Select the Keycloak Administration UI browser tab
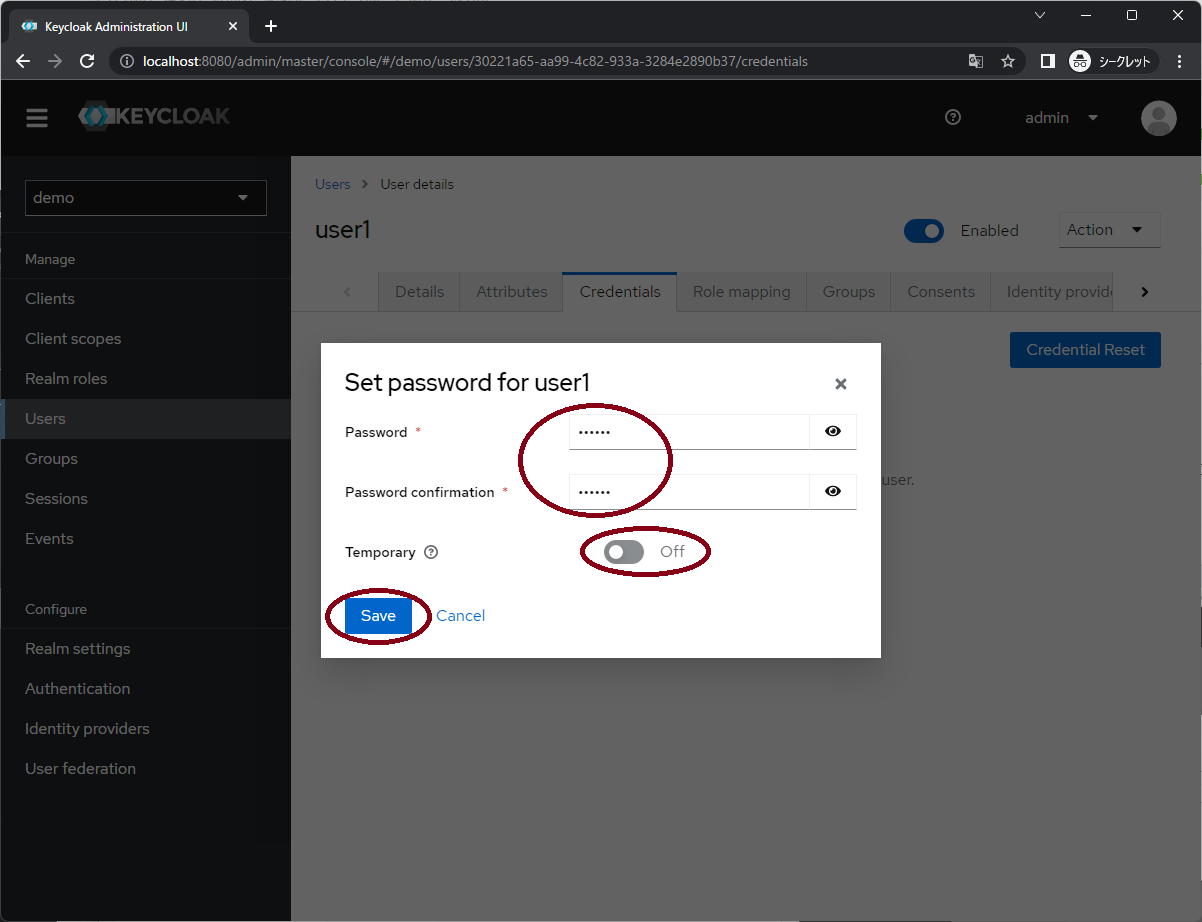Viewport: 1202px width, 922px height. point(128,26)
